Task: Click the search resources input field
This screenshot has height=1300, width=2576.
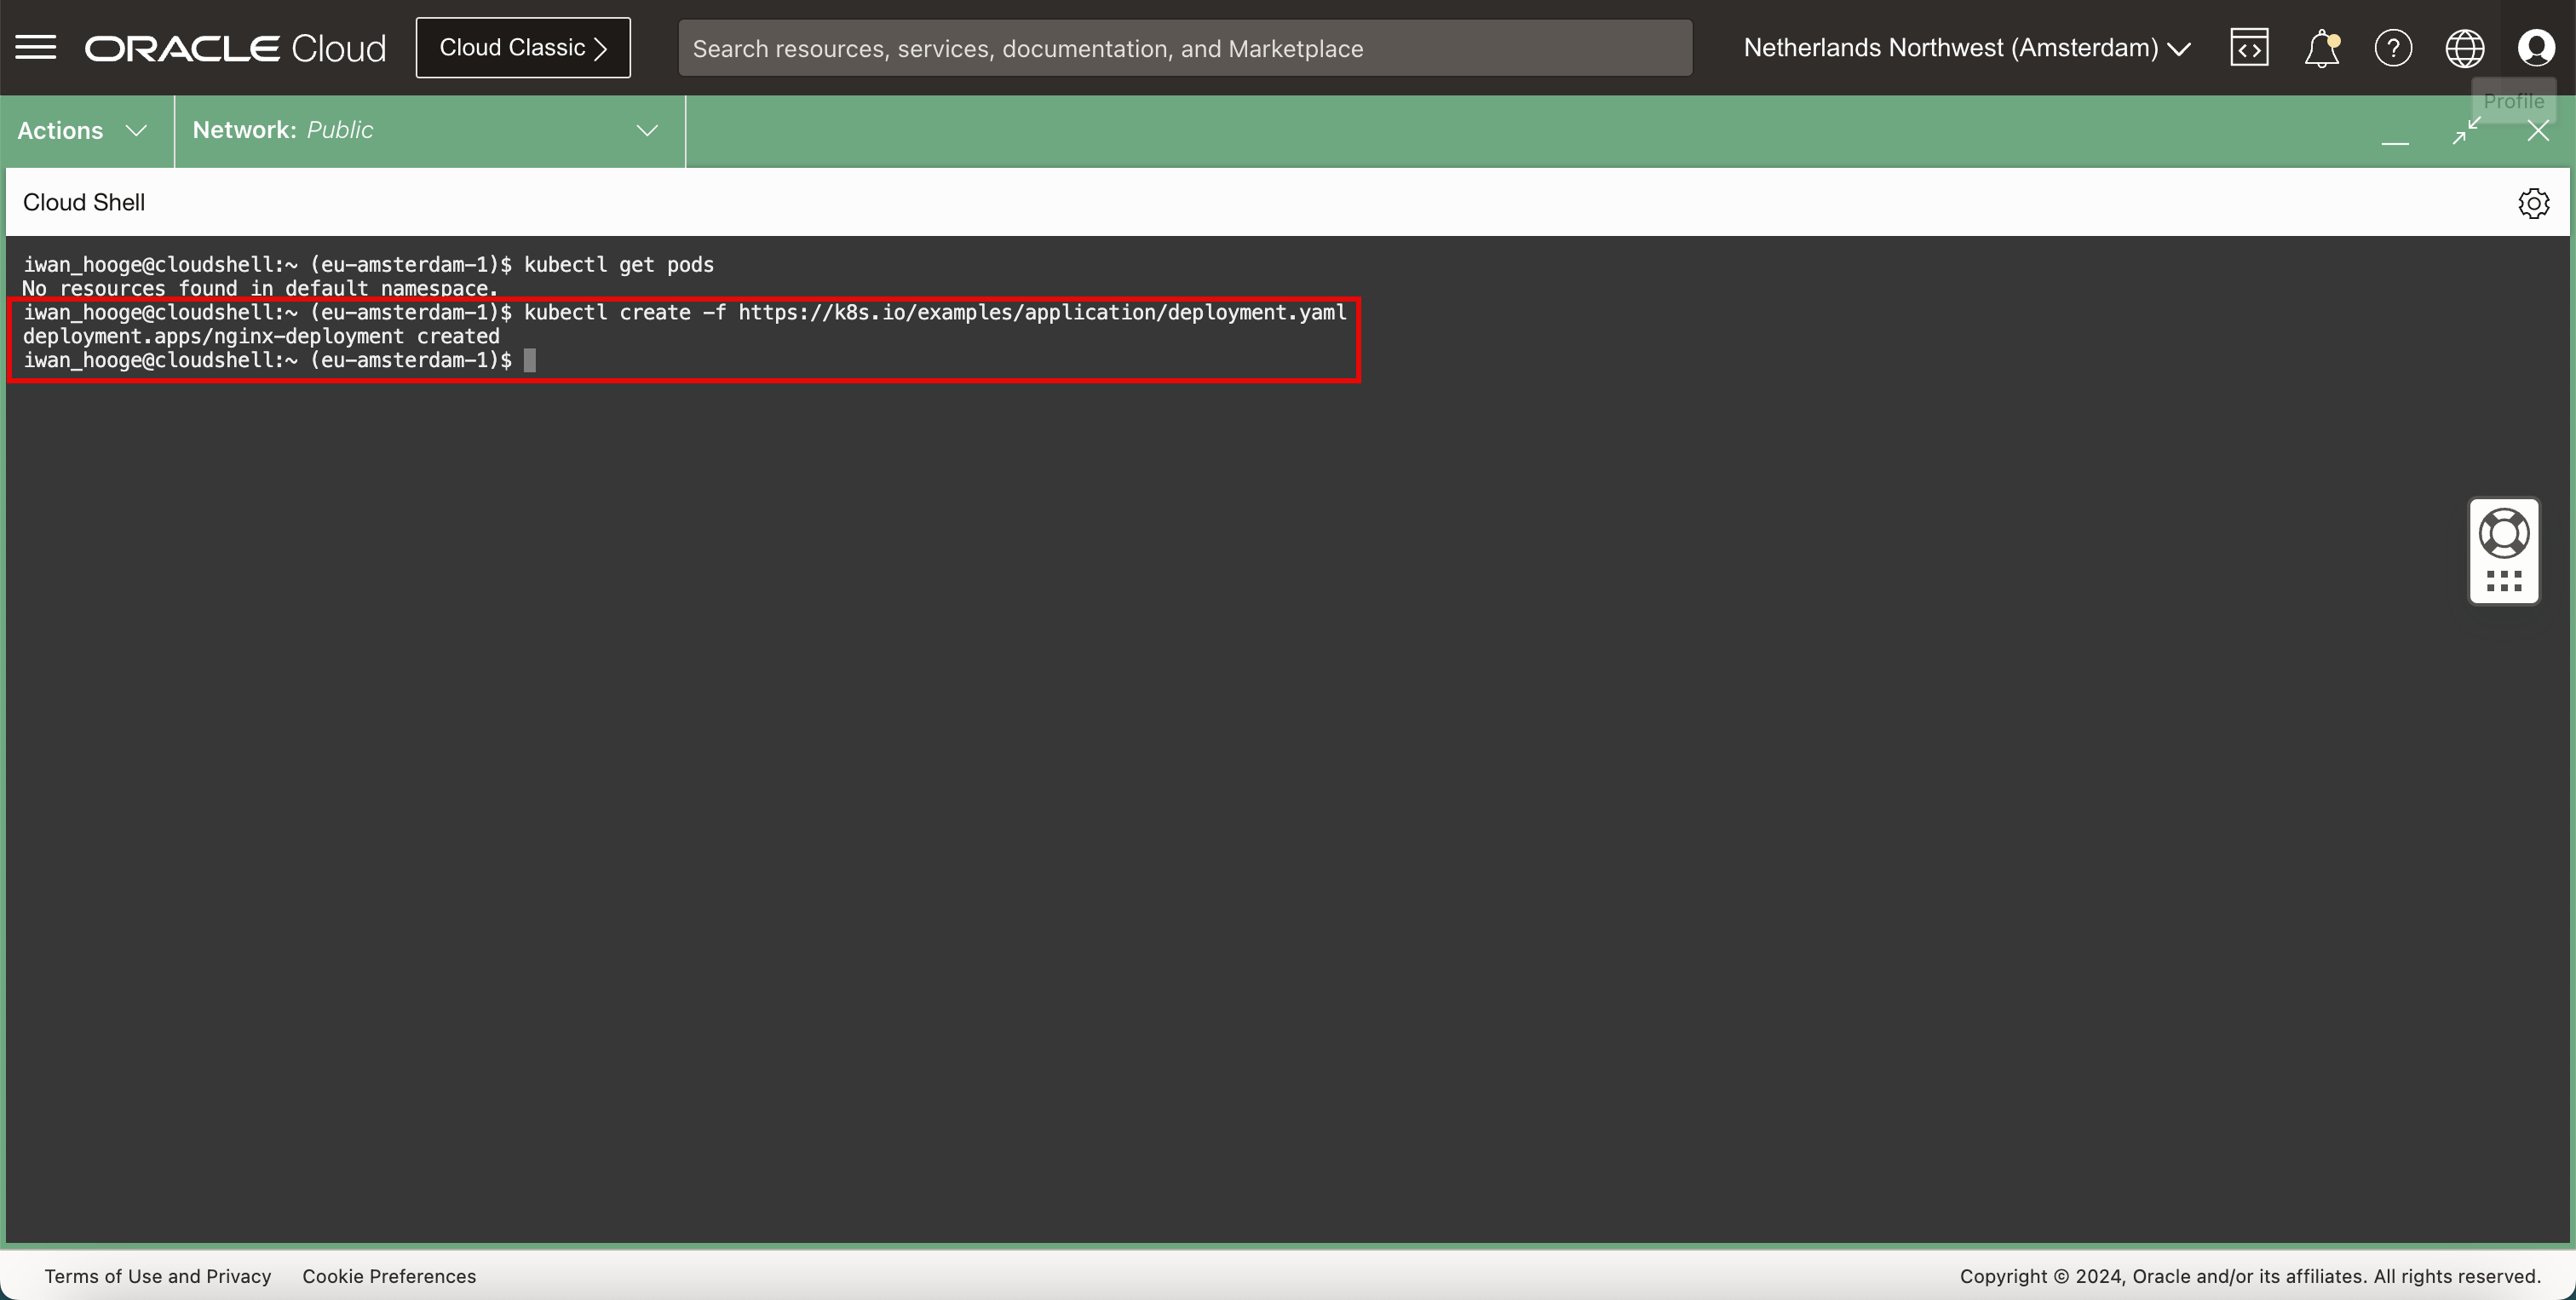Action: [1185, 48]
